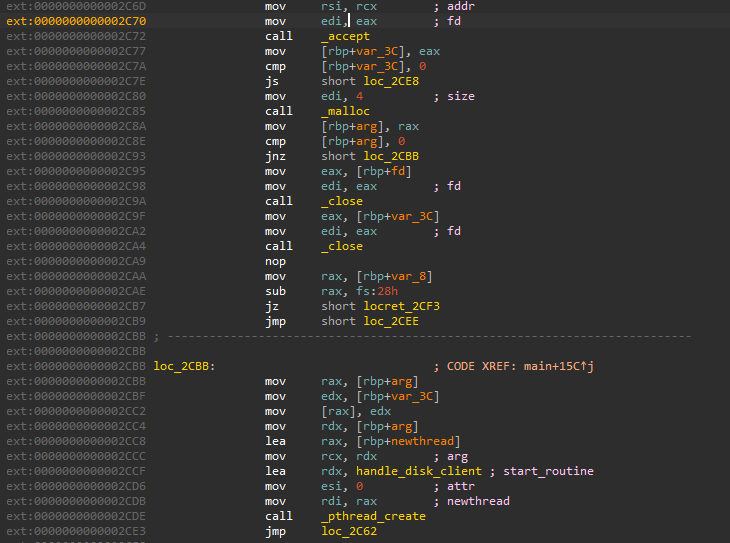Select arg in mov [rbp+arg], rax
This screenshot has width=730, height=543.
pos(366,127)
